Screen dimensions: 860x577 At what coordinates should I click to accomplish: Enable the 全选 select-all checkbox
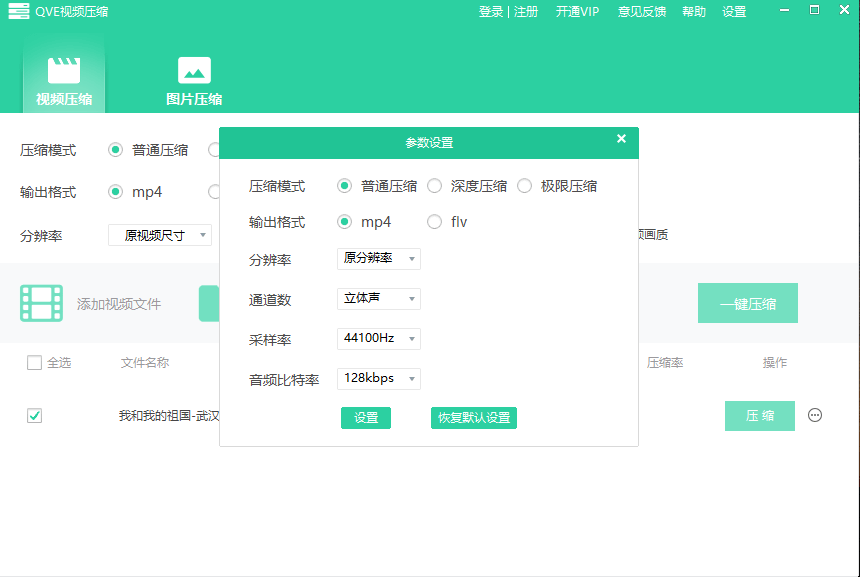tap(34, 362)
